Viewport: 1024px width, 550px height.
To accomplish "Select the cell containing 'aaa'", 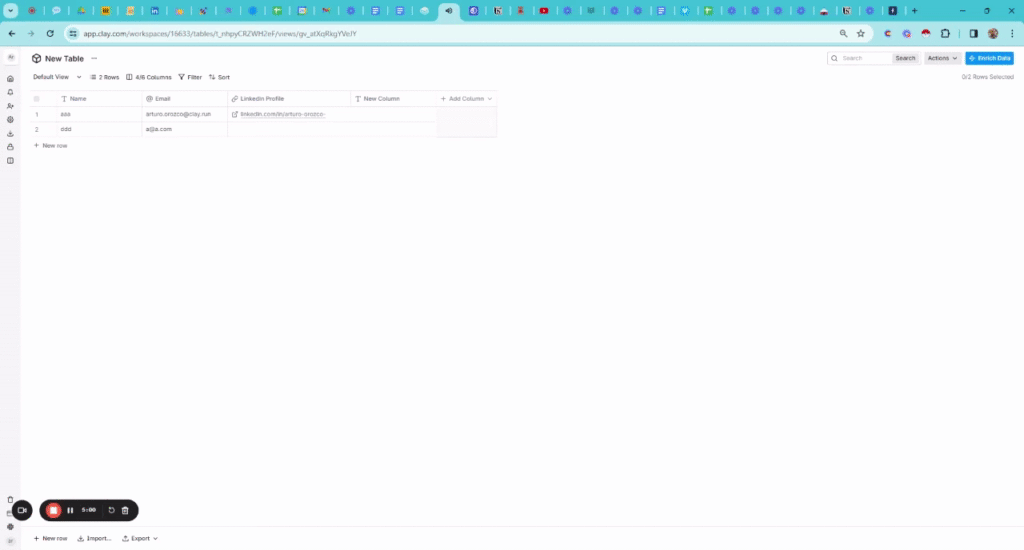I will click(x=99, y=114).
